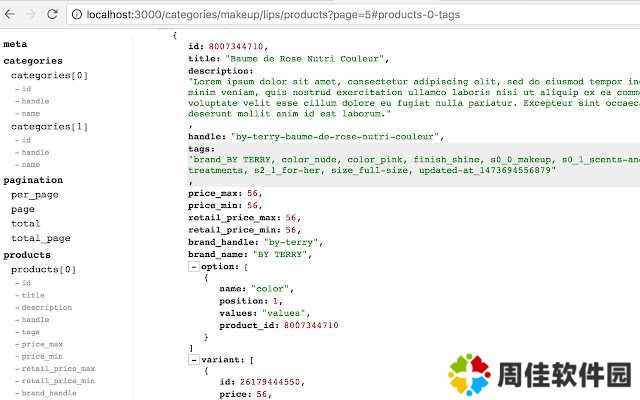This screenshot has width=640, height=400.
Task: Click the localhost URL address field
Action: tap(300, 14)
